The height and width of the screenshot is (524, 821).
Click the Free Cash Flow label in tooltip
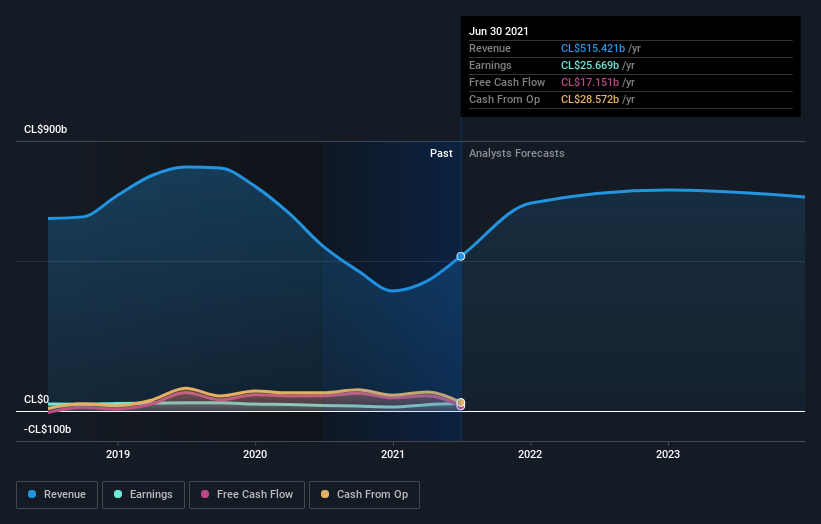(x=507, y=82)
